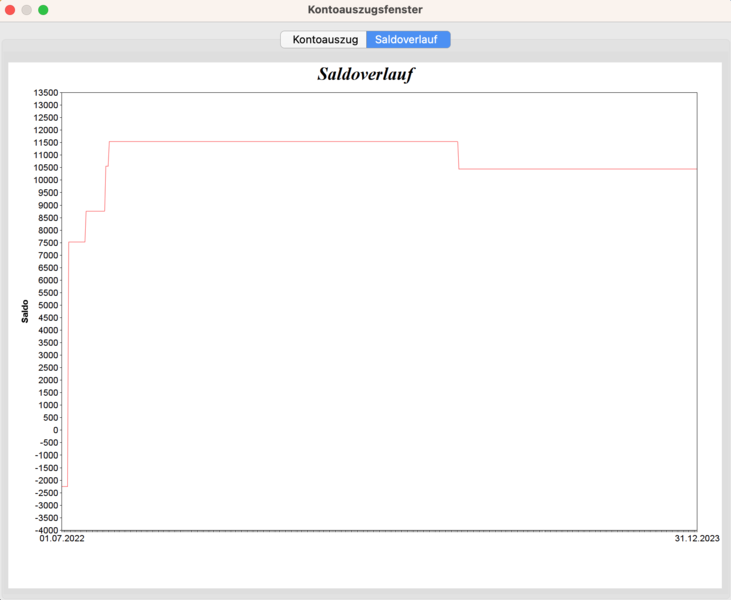Close the Kontoauszugsfenster window

coord(11,10)
